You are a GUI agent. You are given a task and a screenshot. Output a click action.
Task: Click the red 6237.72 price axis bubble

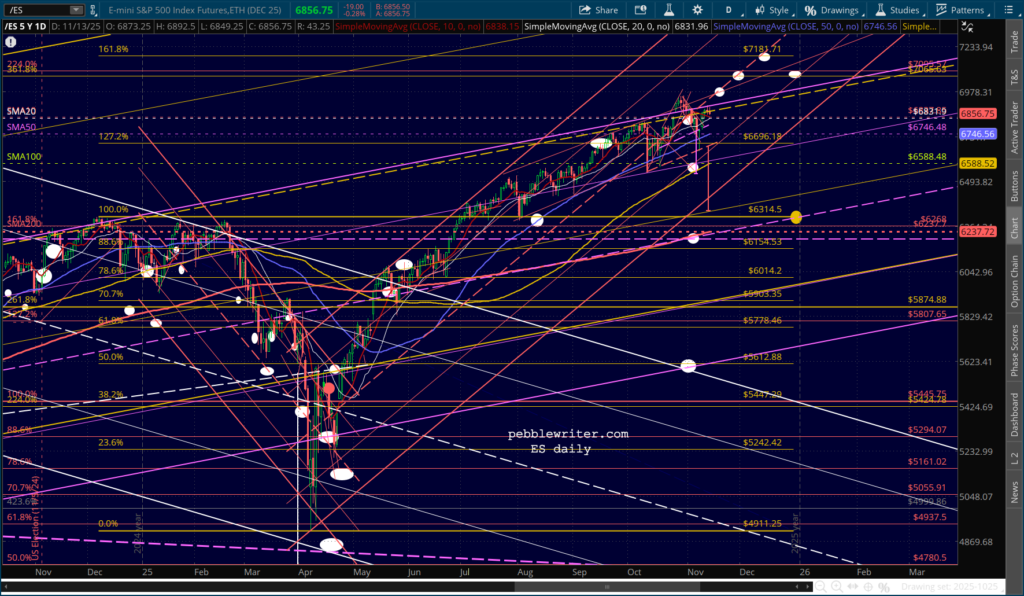point(978,232)
